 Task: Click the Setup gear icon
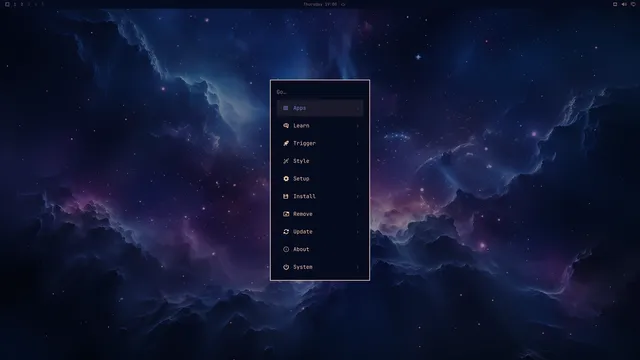tap(286, 179)
